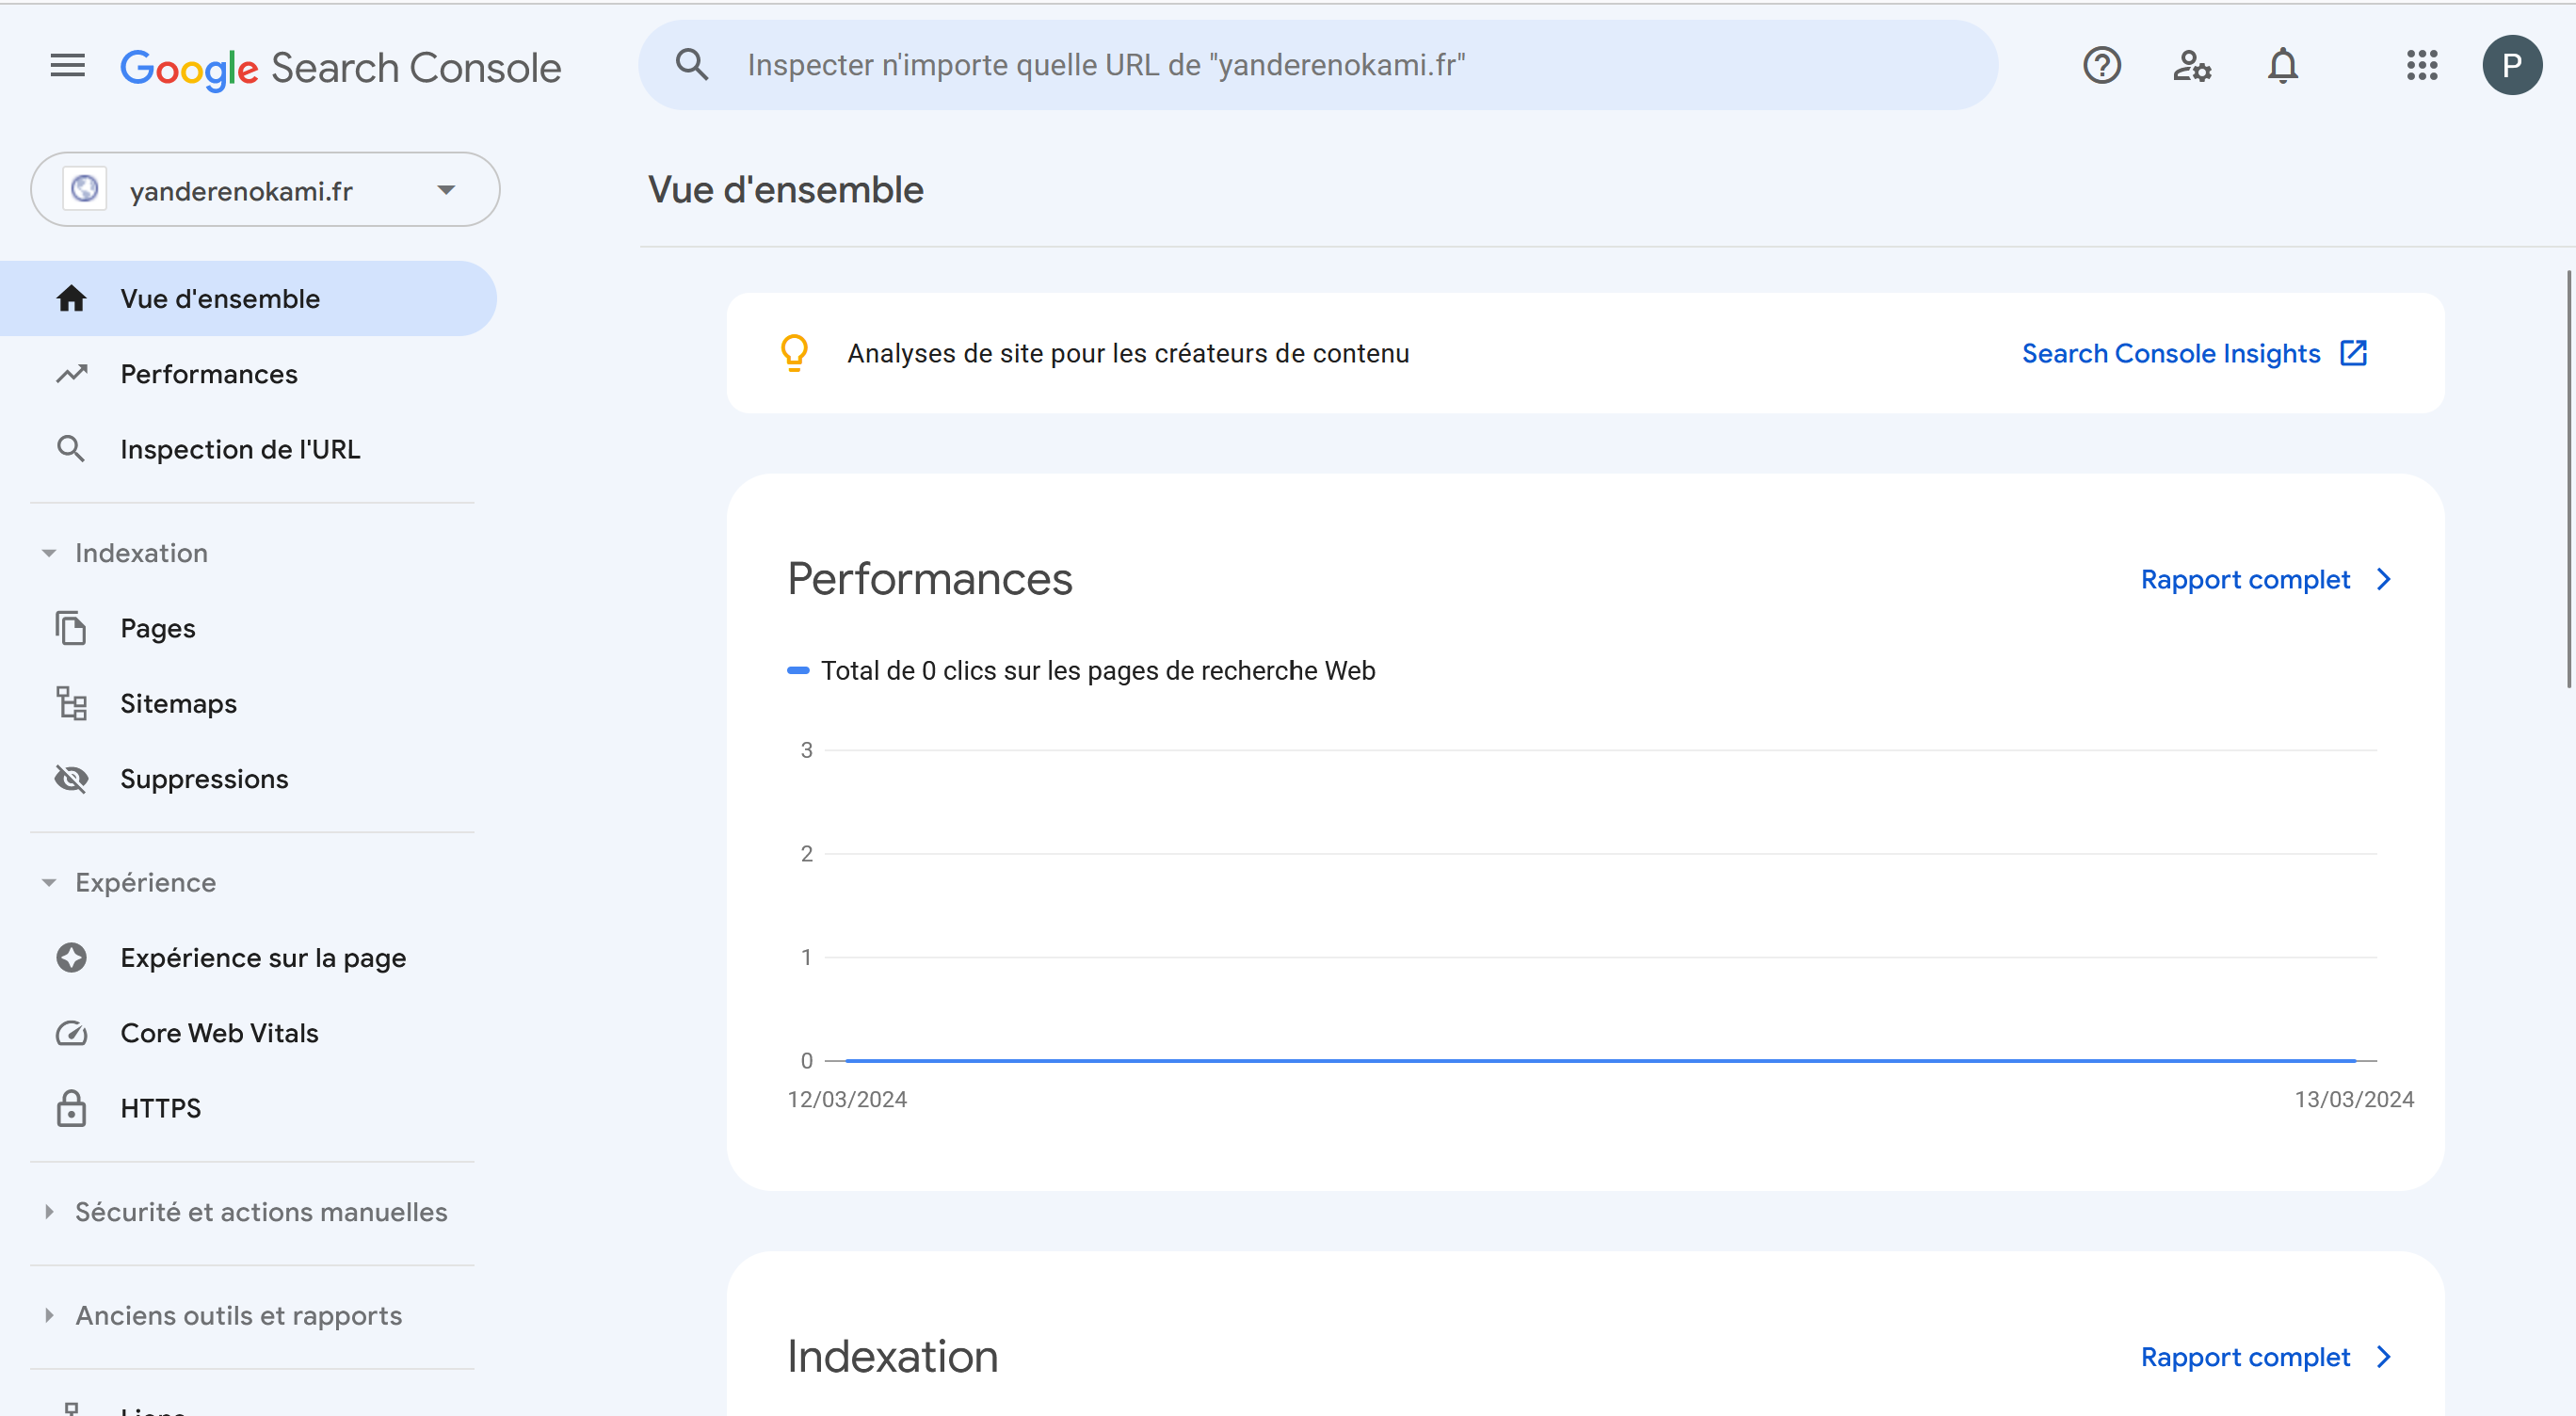Click 'Total de 0 clics' legend text
Image resolution: width=2576 pixels, height=1416 pixels.
(1098, 670)
